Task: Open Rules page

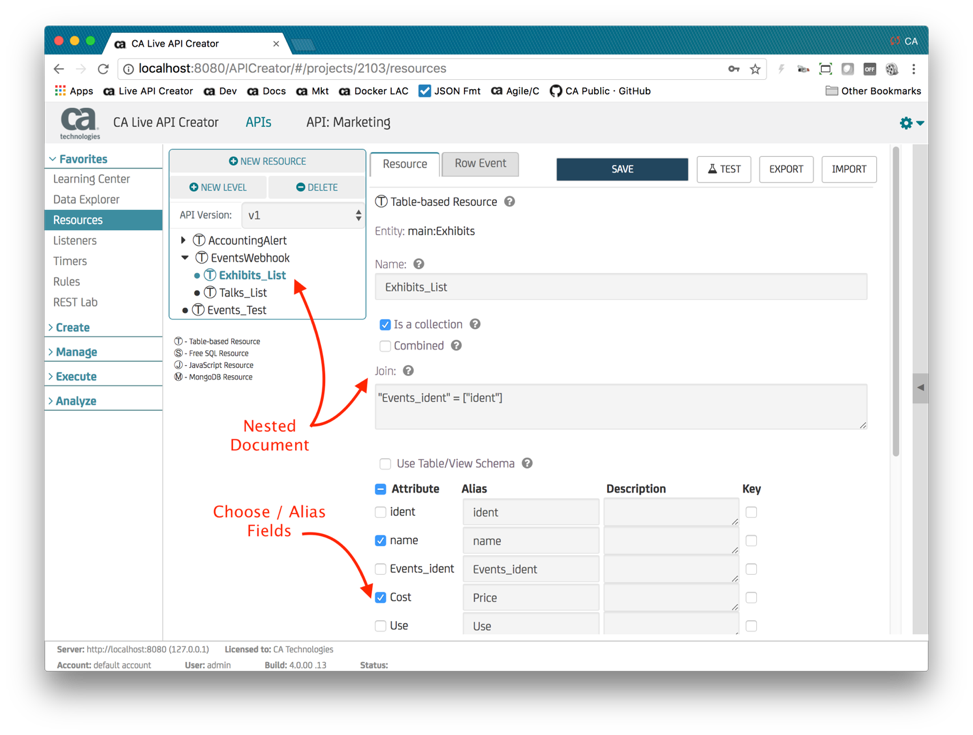Action: (x=66, y=281)
